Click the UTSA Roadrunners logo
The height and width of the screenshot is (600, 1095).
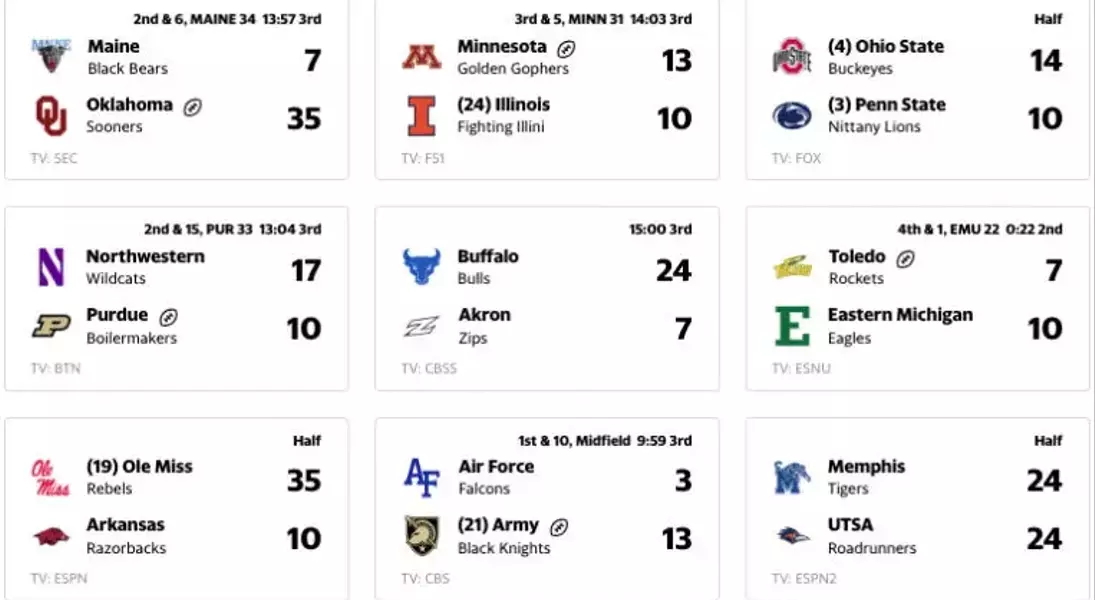coord(793,536)
